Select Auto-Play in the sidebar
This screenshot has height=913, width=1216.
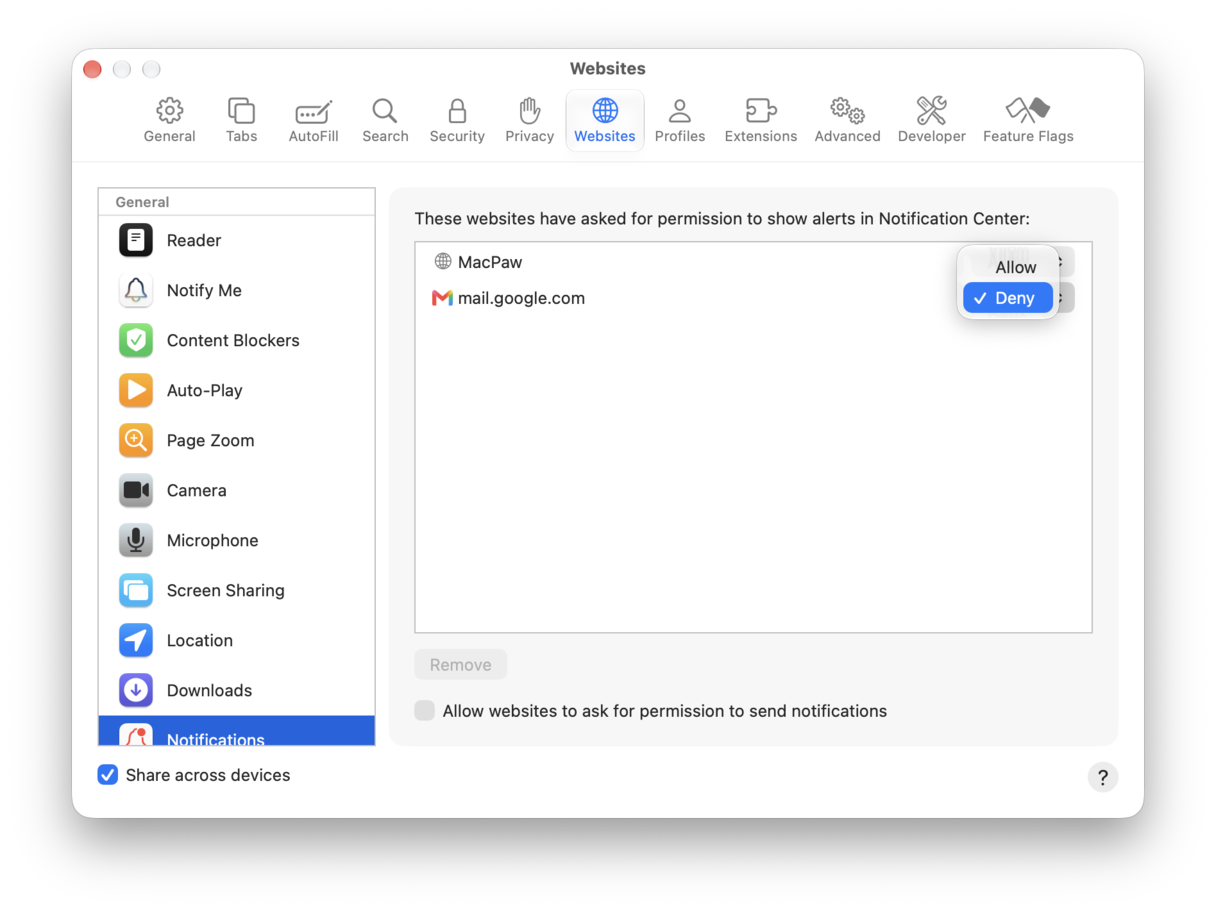pyautogui.click(x=237, y=390)
